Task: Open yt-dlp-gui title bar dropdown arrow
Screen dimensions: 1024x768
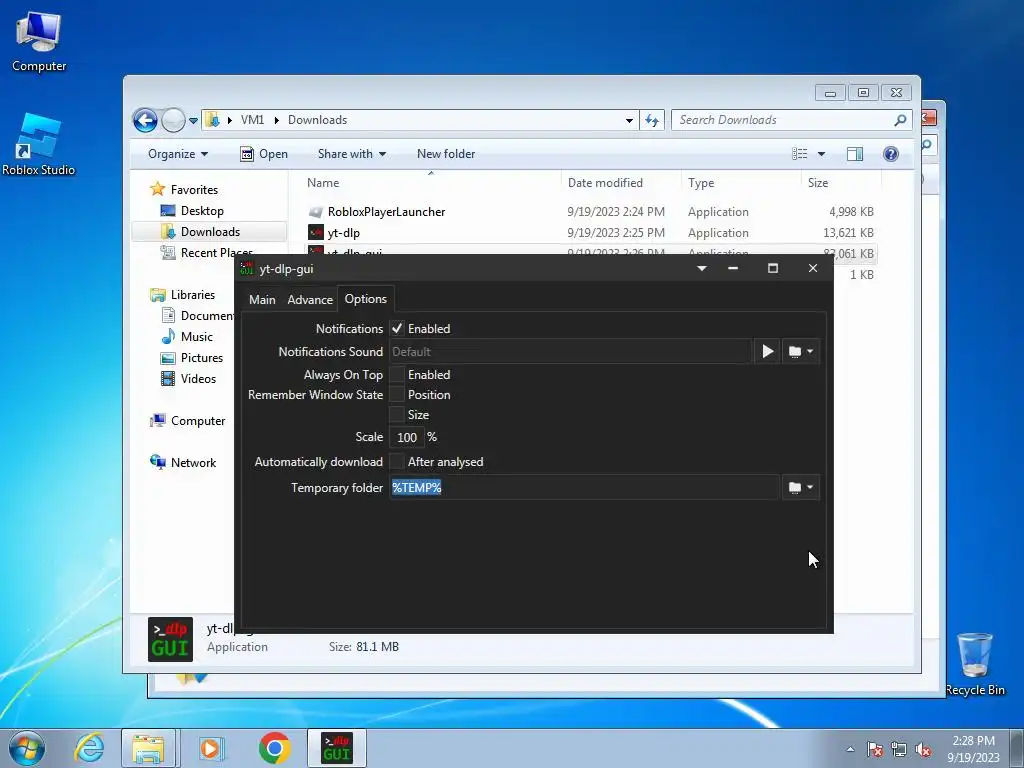Action: point(701,268)
